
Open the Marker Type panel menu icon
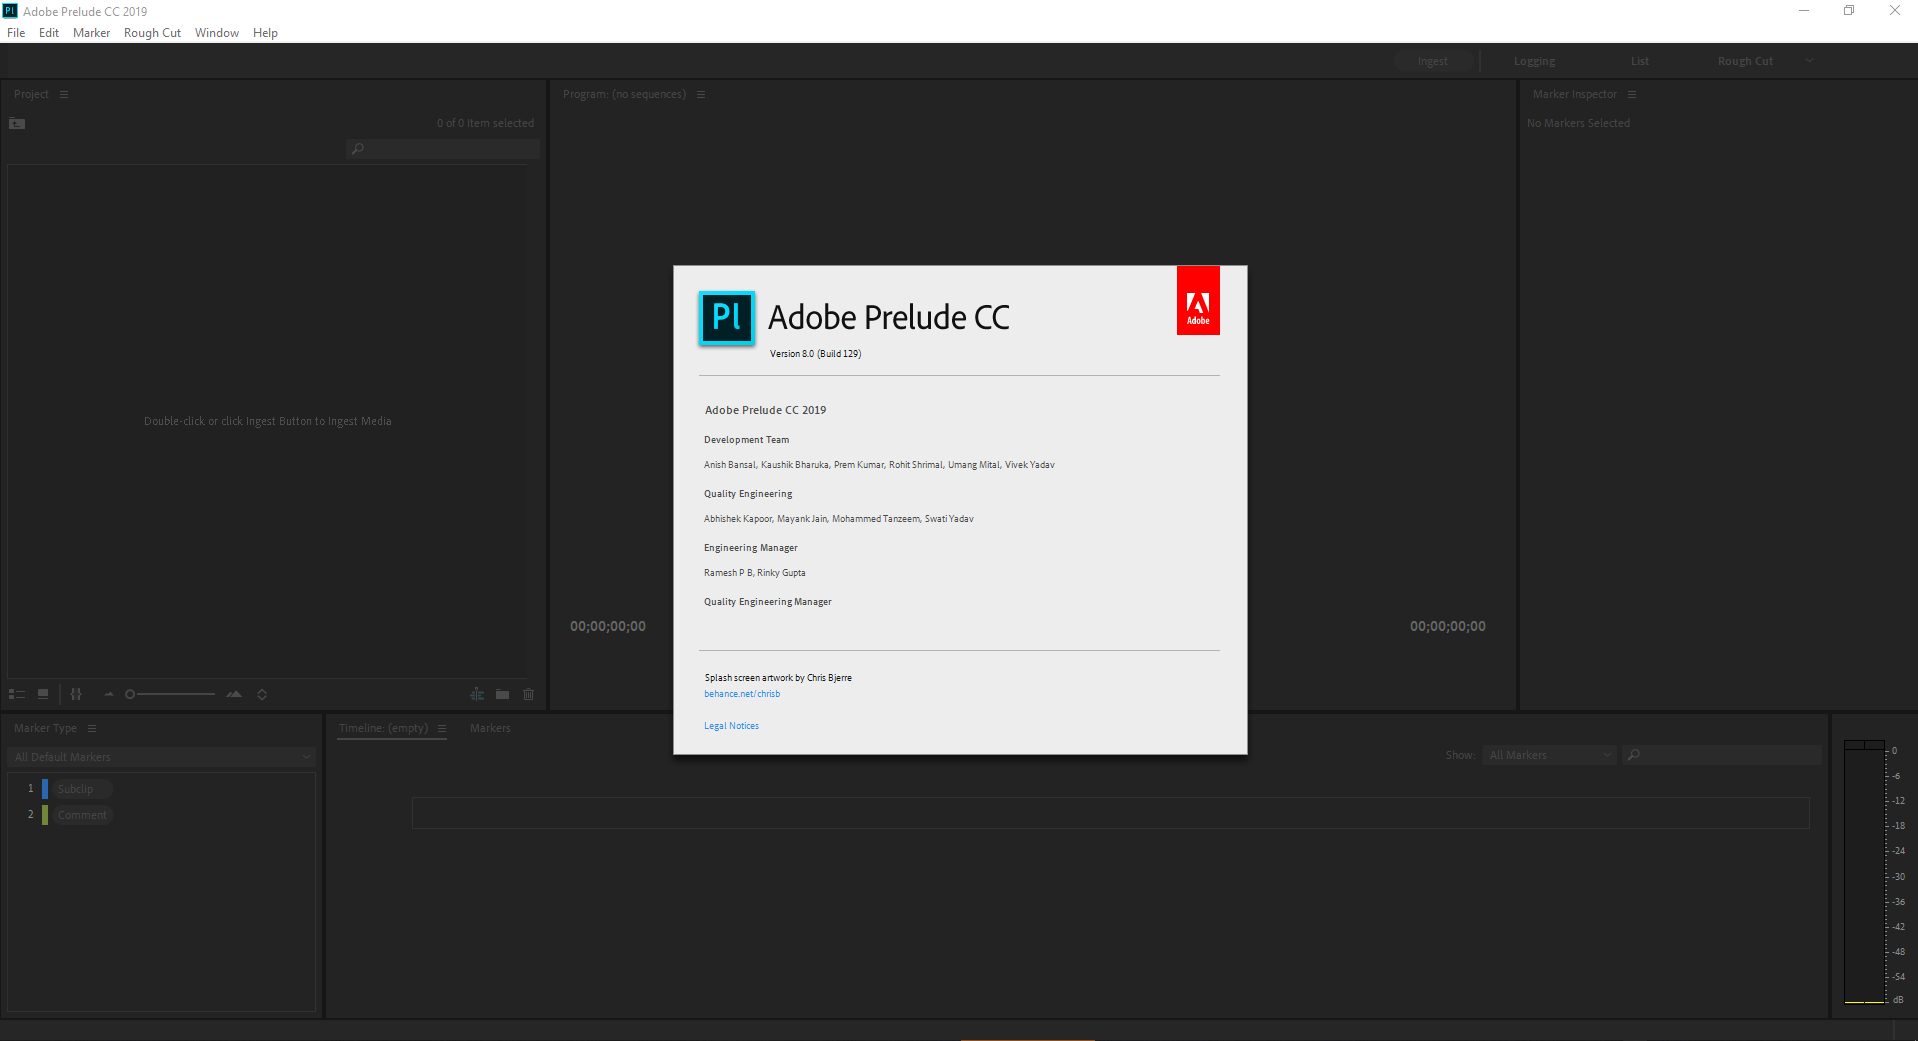92,728
